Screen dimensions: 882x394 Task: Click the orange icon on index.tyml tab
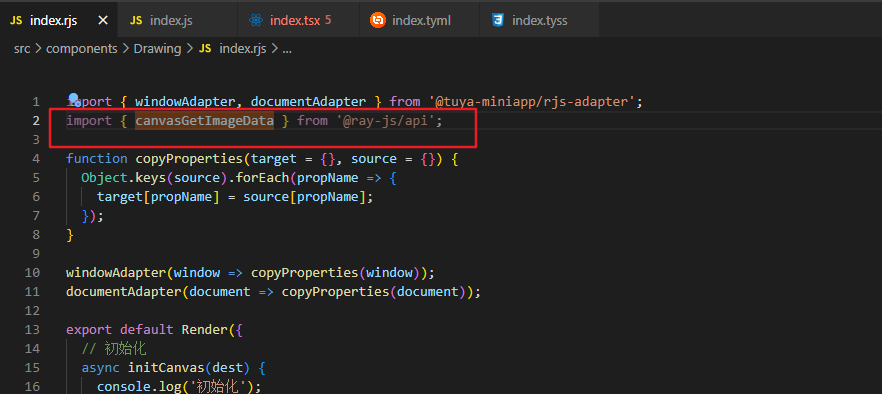pyautogui.click(x=377, y=21)
